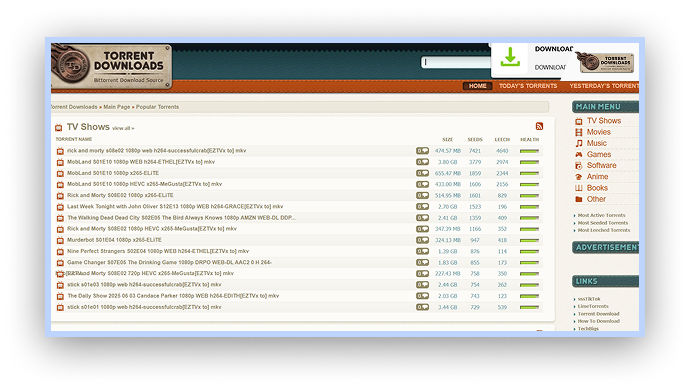Image resolution: width=690 pixels, height=390 pixels.
Task: Click comment bubble for rick and morty s08e02 successfulcrab
Action: pyautogui.click(x=422, y=151)
